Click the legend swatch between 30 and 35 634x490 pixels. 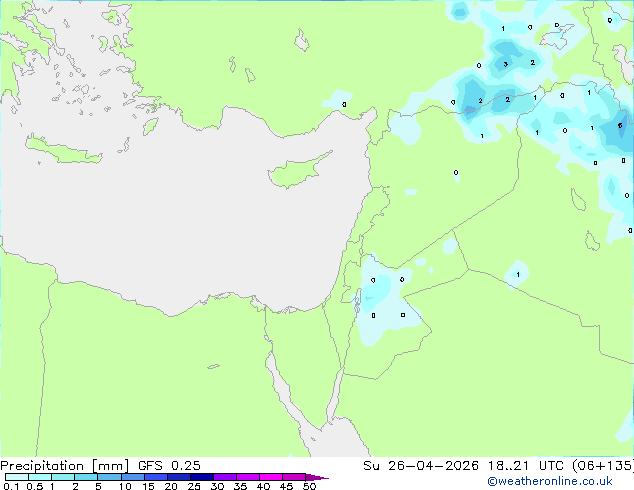tap(224, 477)
